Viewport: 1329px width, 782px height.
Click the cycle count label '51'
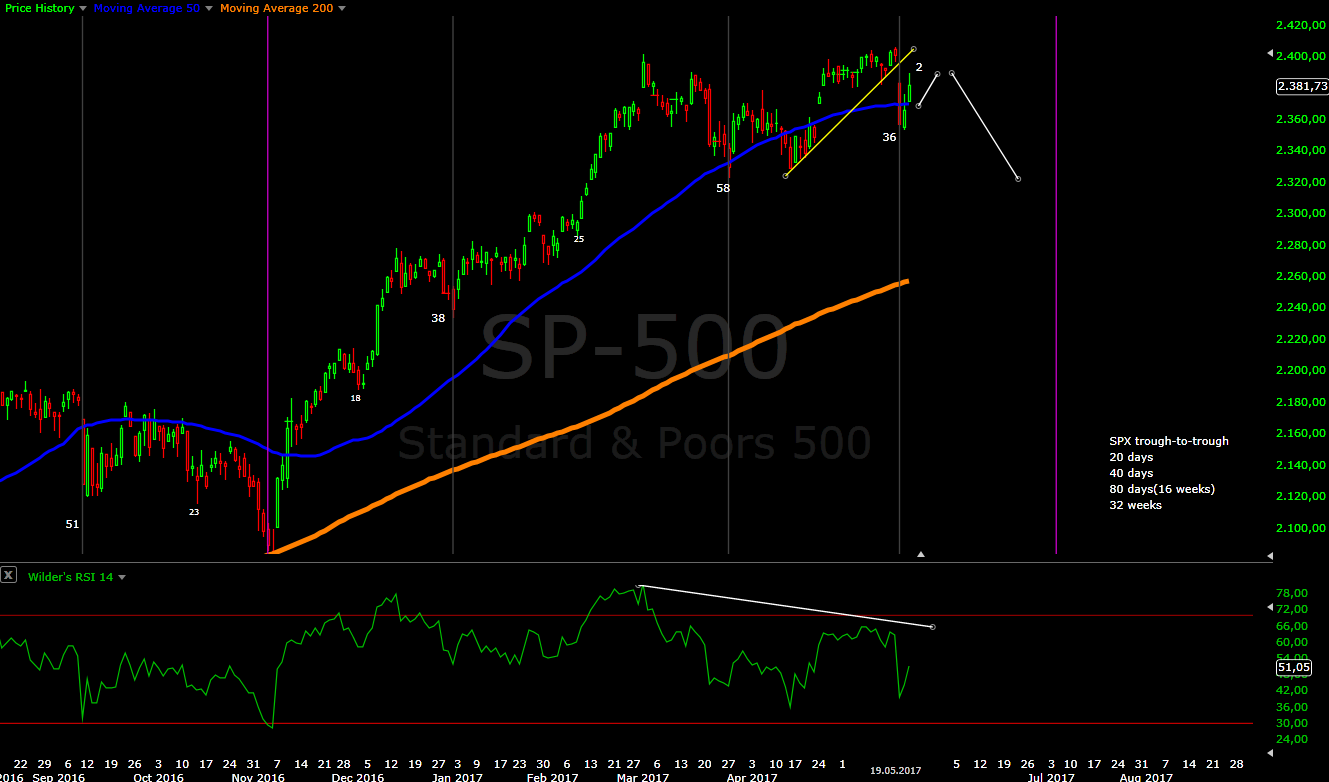72,524
